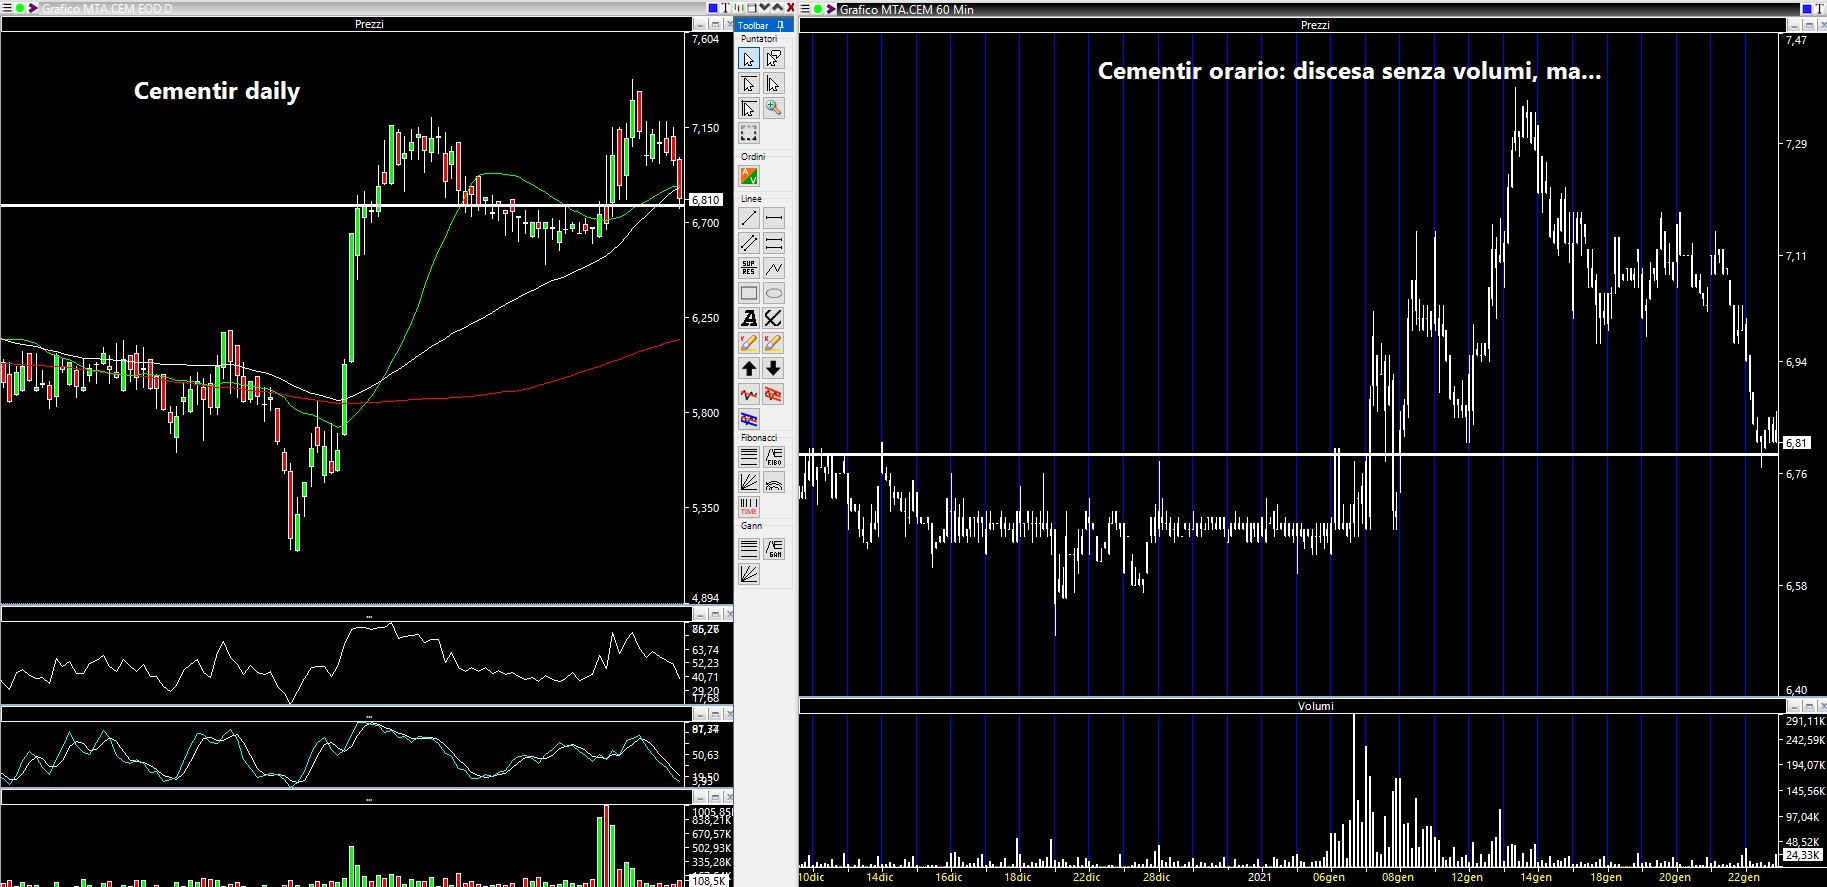Viewport: 1827px width, 887px height.
Task: Click the 'Cementir daily' text annotation
Action: point(217,91)
